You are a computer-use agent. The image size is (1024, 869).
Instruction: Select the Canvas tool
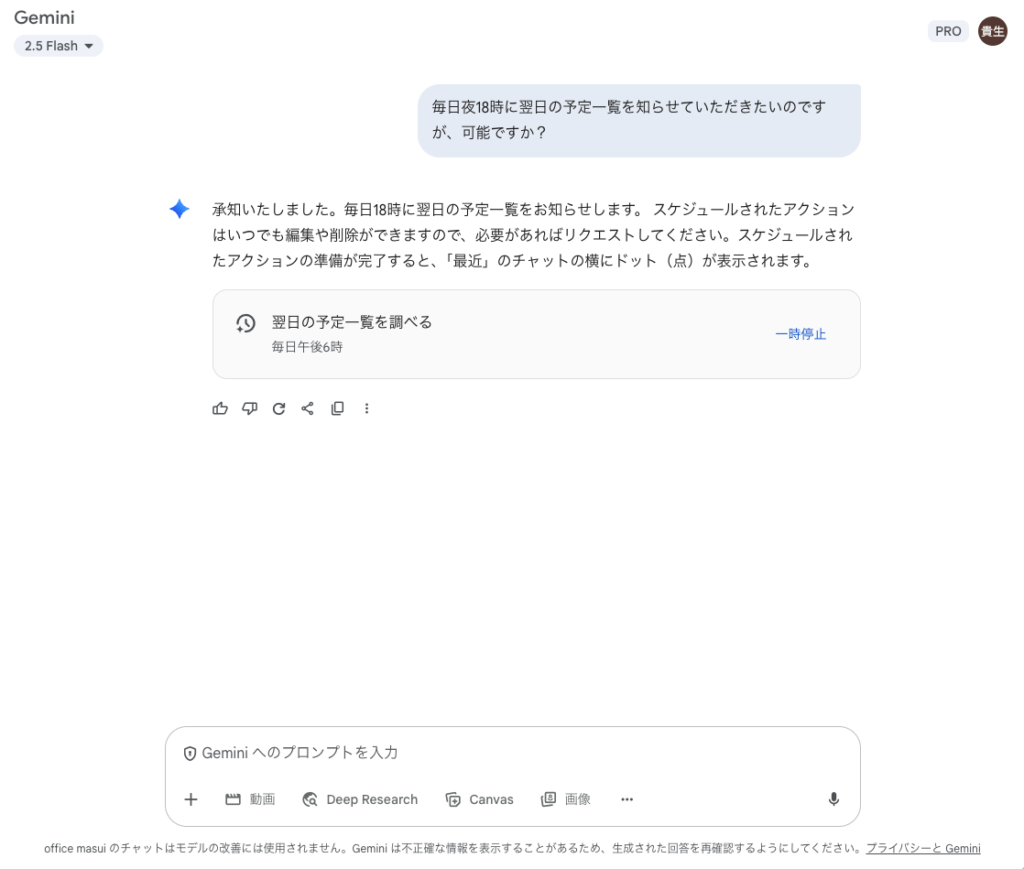(x=480, y=799)
